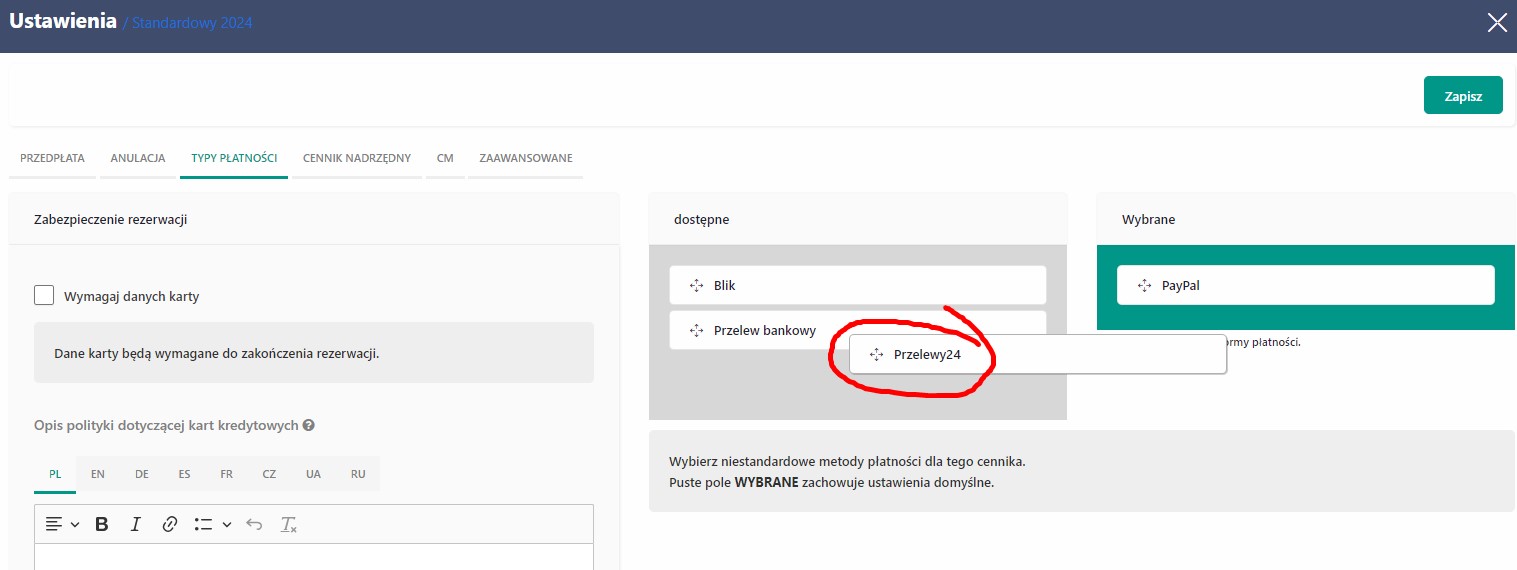Enable the Wymagaj danych karty checkbox
The width and height of the screenshot is (1517, 570).
click(x=44, y=295)
